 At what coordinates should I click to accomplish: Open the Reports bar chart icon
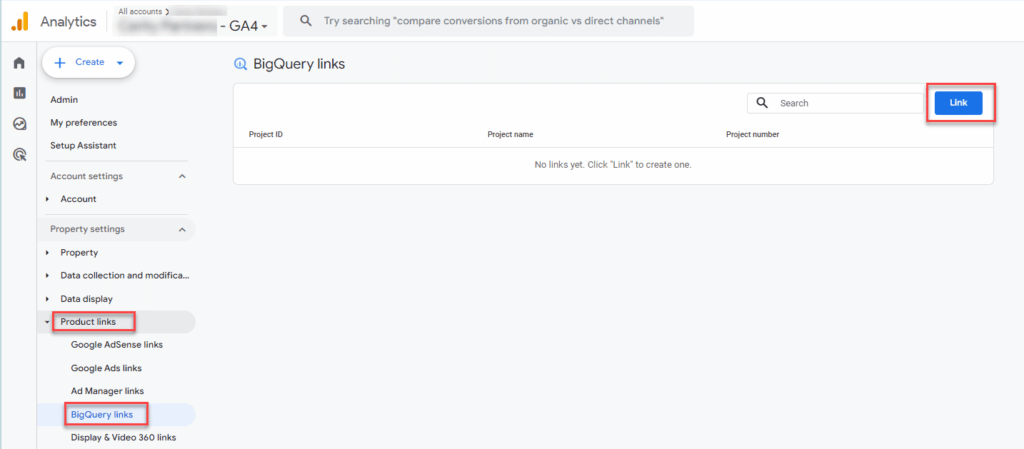[19, 93]
